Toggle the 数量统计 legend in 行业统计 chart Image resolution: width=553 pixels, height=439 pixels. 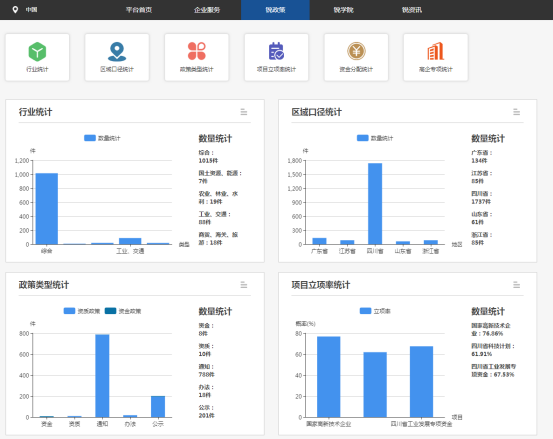click(102, 138)
